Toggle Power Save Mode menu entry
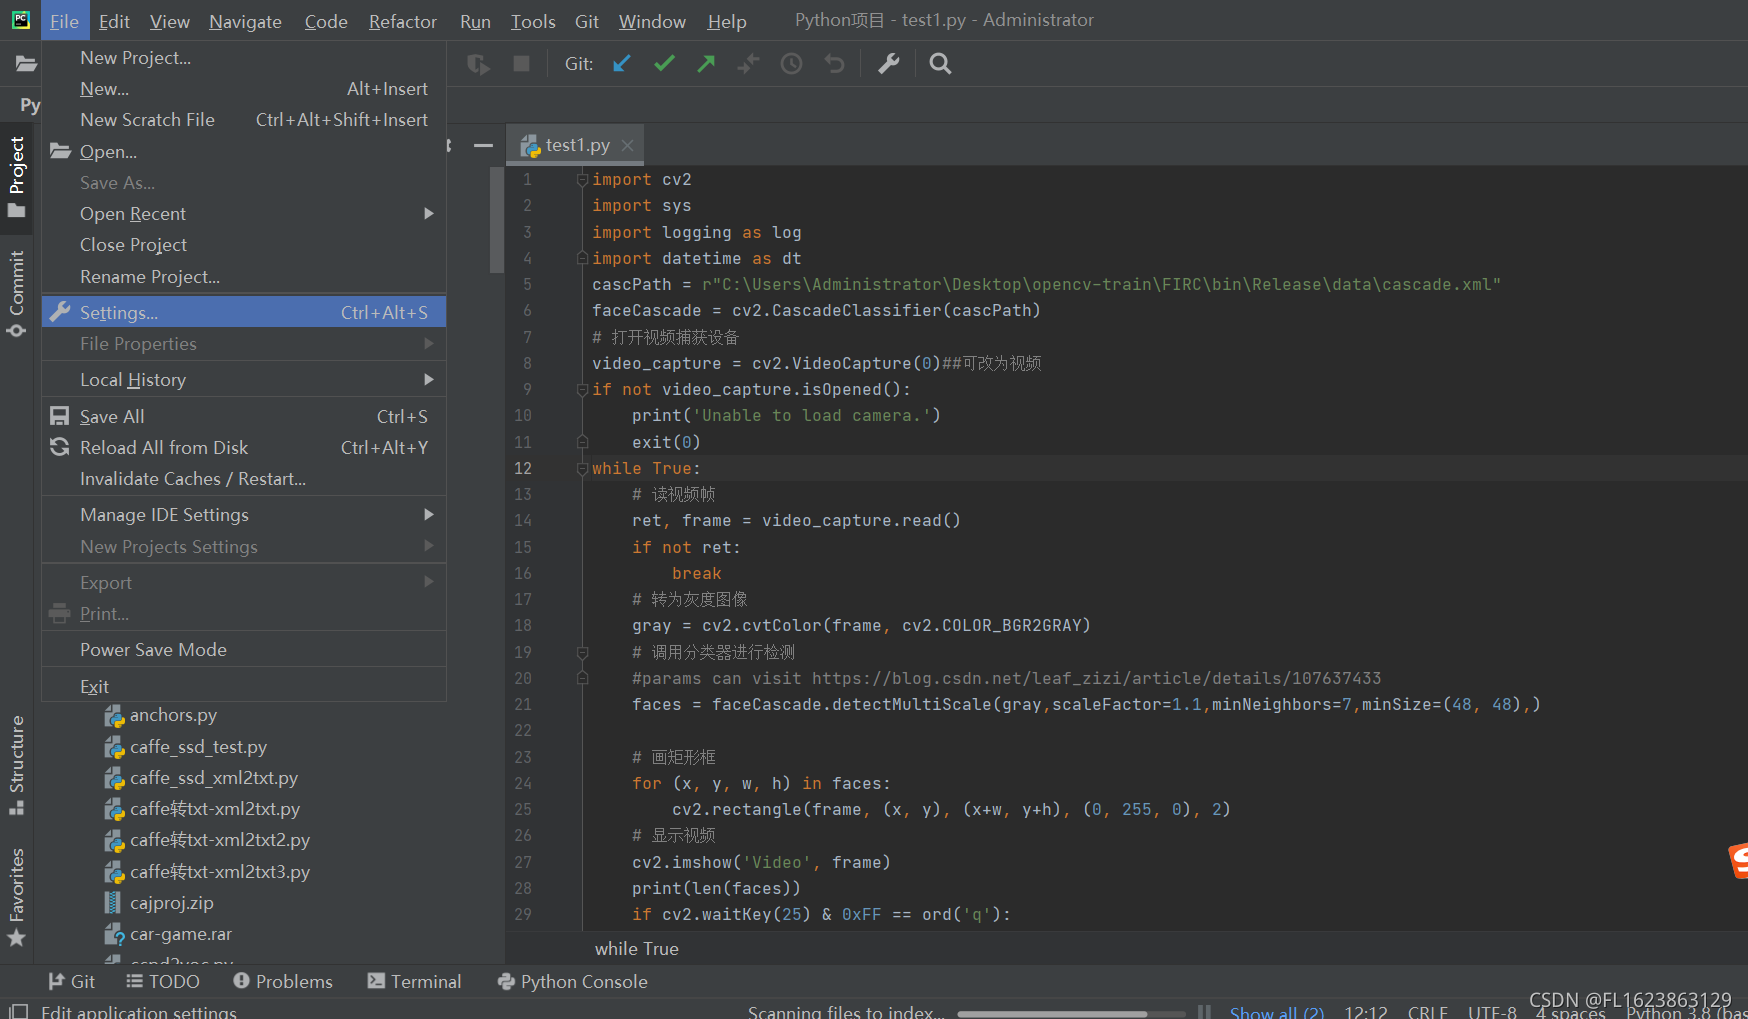 pos(244,650)
